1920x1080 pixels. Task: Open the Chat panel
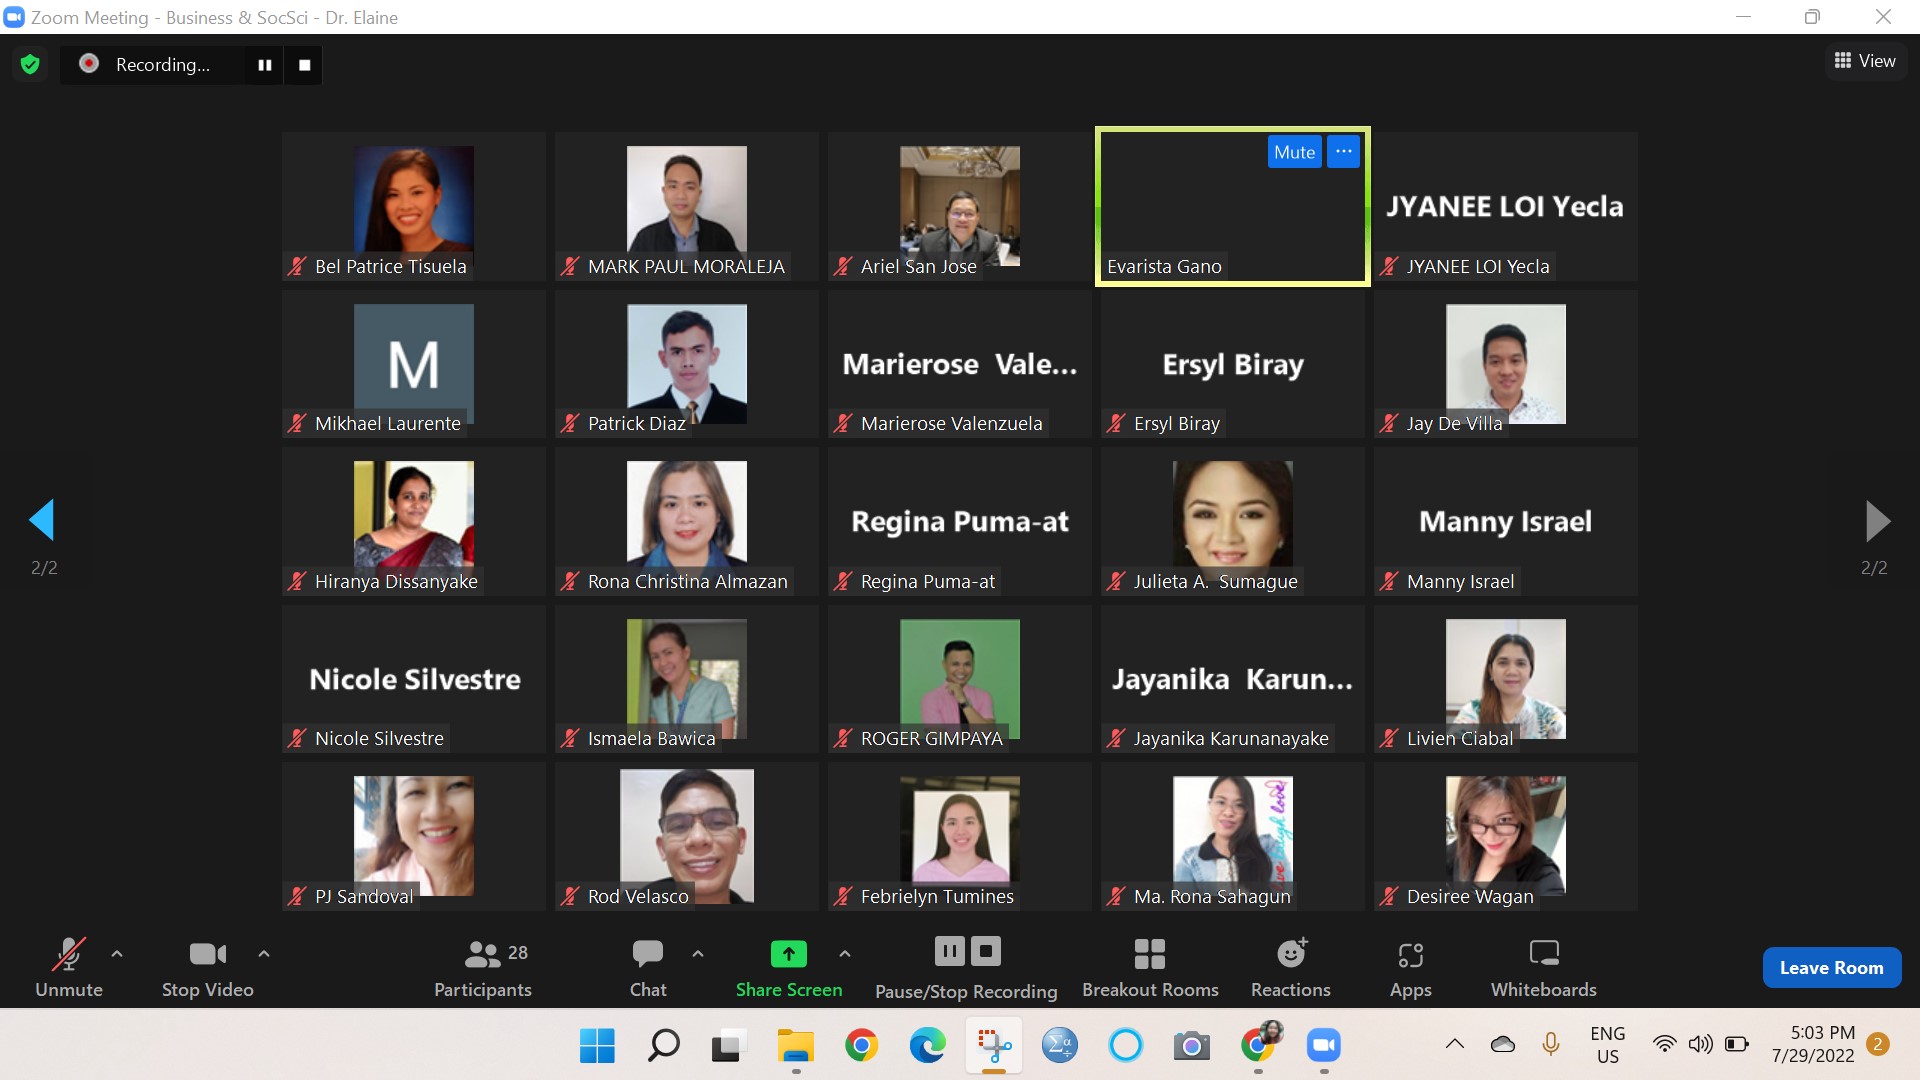click(x=647, y=967)
